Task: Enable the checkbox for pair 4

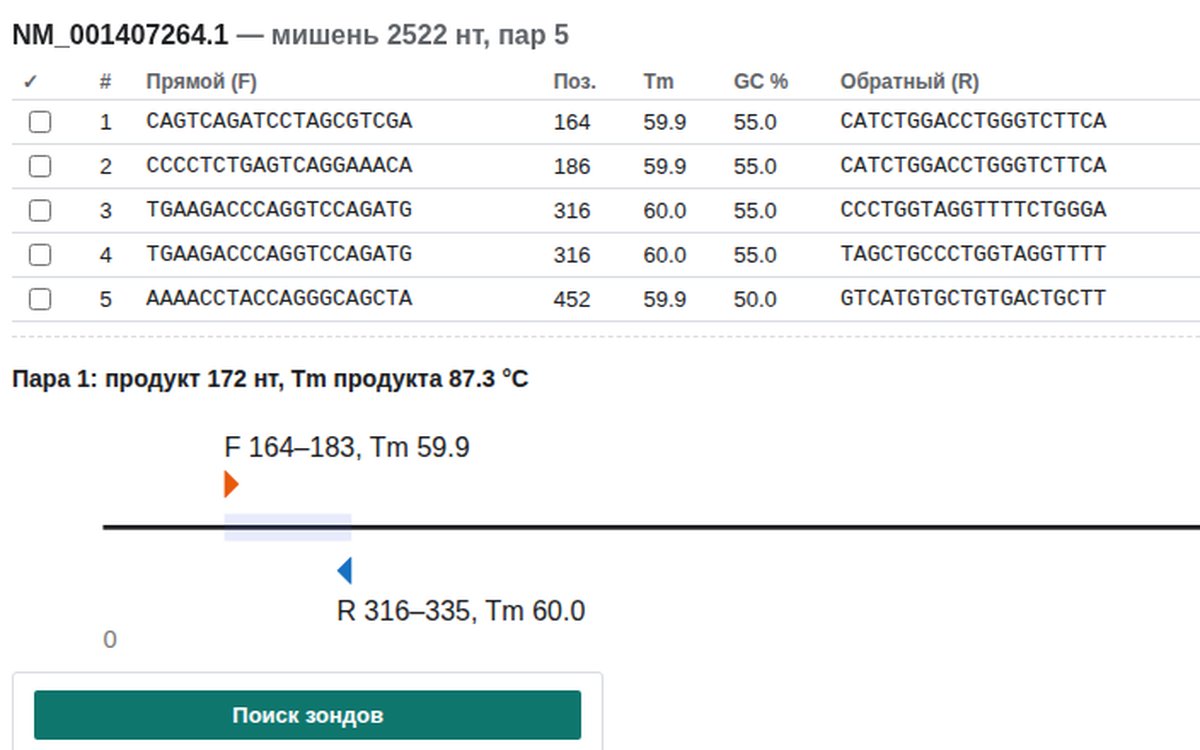Action: pos(40,254)
